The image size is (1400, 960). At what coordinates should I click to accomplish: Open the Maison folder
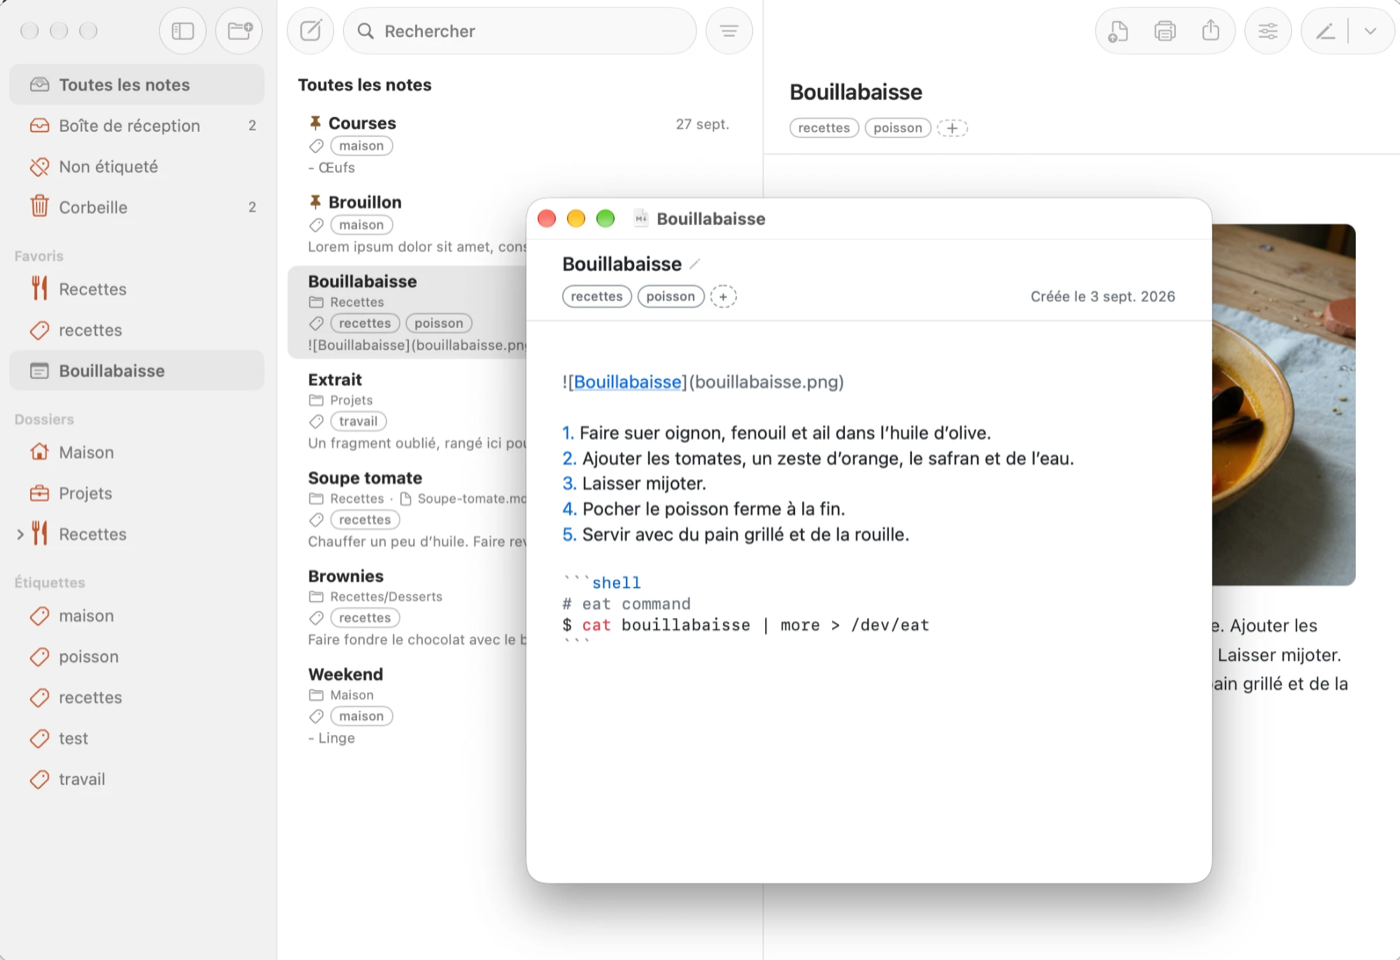137,453
